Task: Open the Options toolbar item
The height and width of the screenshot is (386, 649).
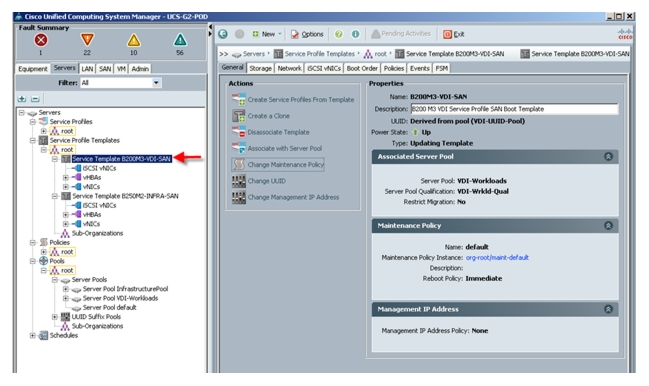Action: [307, 34]
